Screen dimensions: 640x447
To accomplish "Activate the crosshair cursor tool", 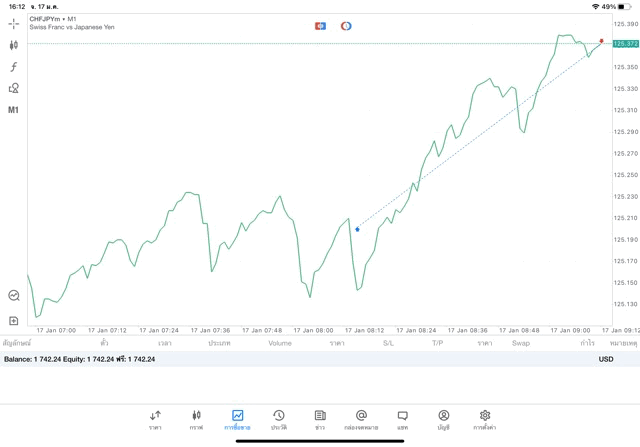I will click(14, 23).
